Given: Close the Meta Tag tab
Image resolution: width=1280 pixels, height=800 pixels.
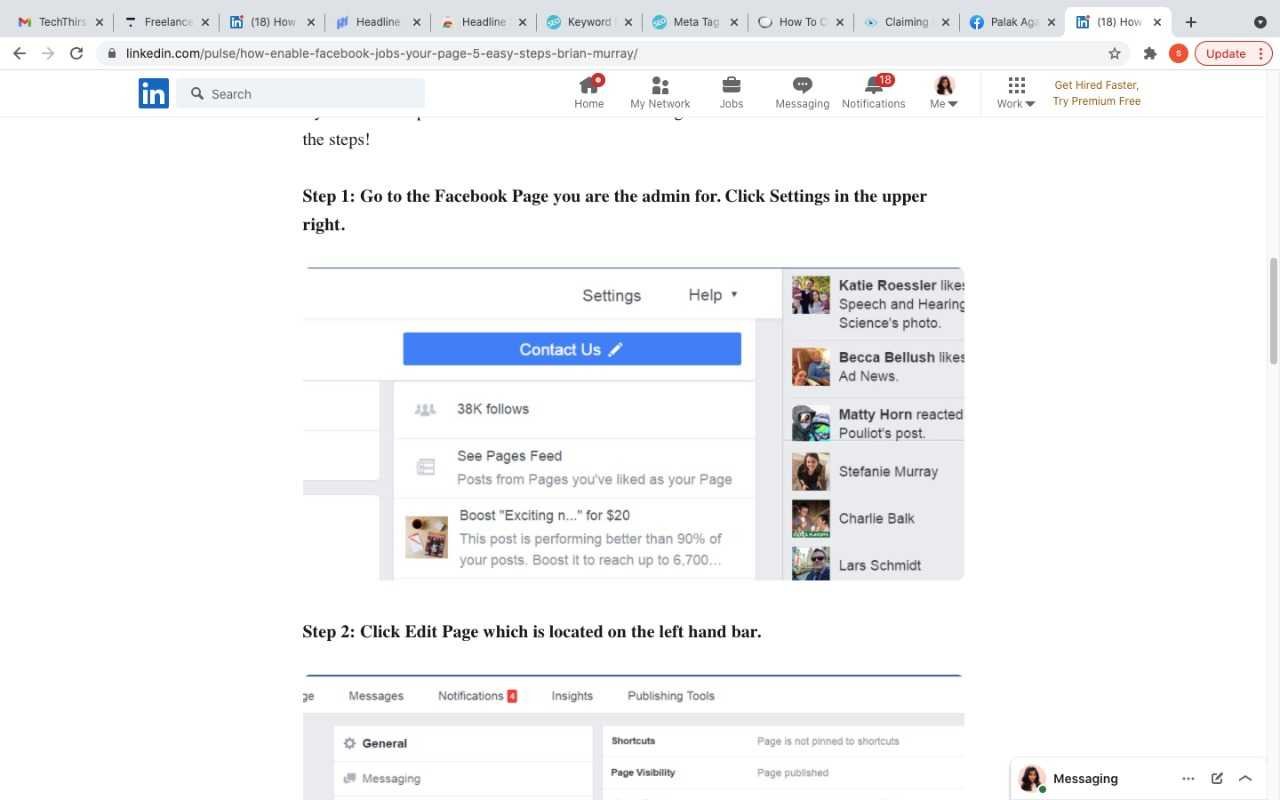Looking at the screenshot, I should [x=734, y=22].
